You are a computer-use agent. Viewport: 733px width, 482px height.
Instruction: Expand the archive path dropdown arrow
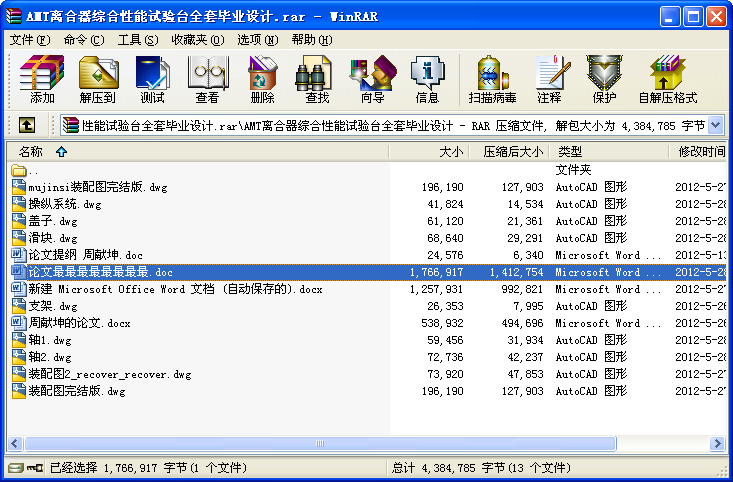(x=716, y=125)
